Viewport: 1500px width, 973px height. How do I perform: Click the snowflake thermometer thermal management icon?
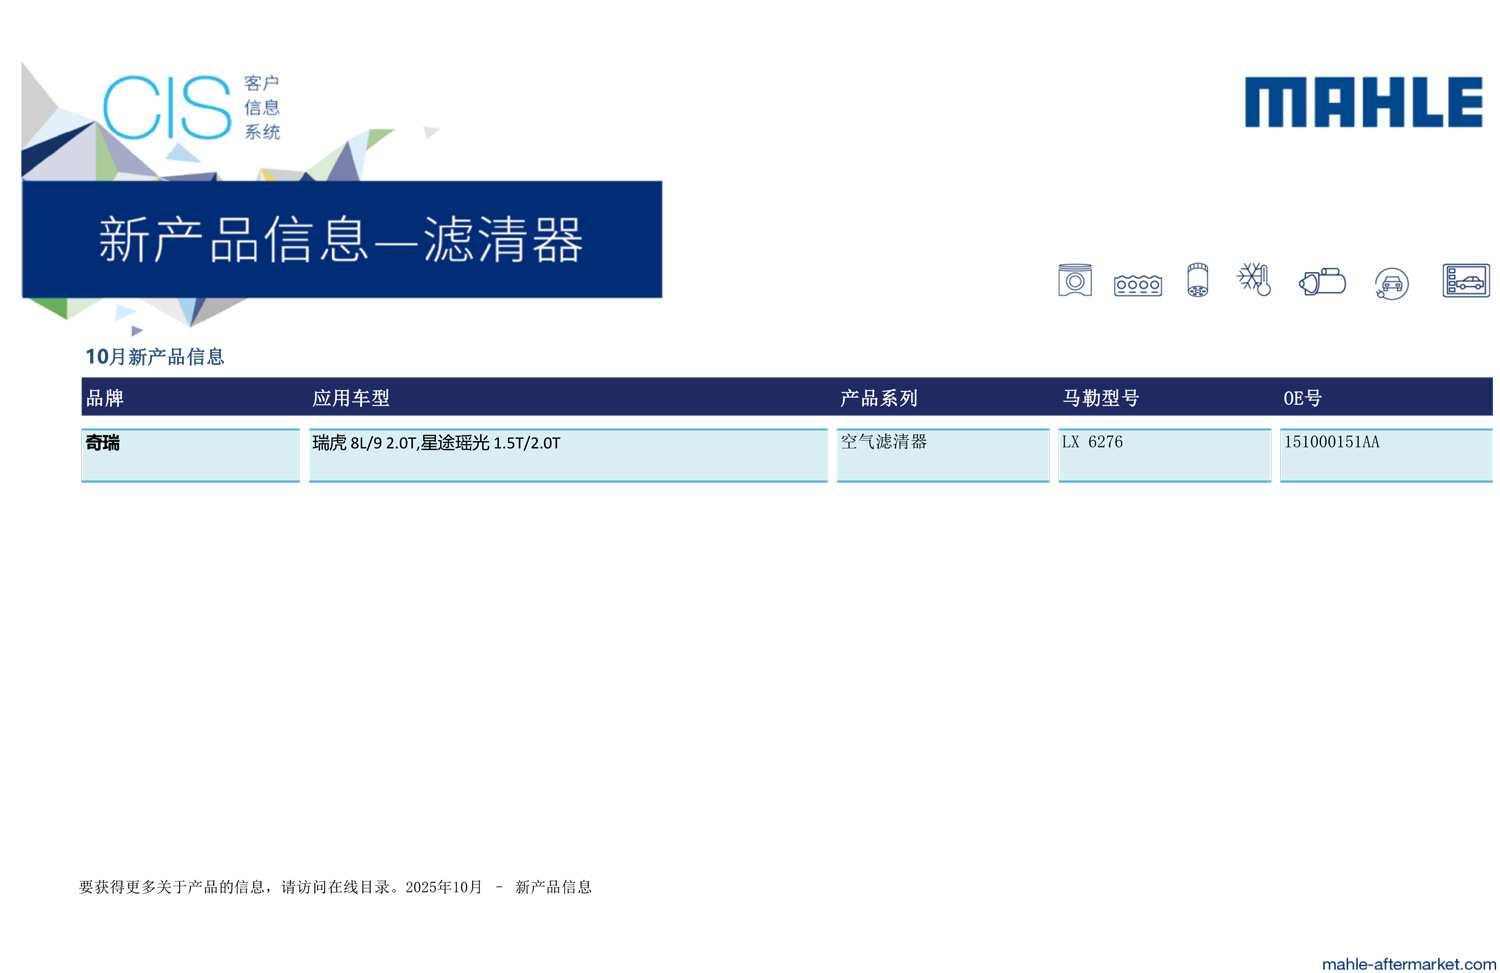click(1254, 279)
